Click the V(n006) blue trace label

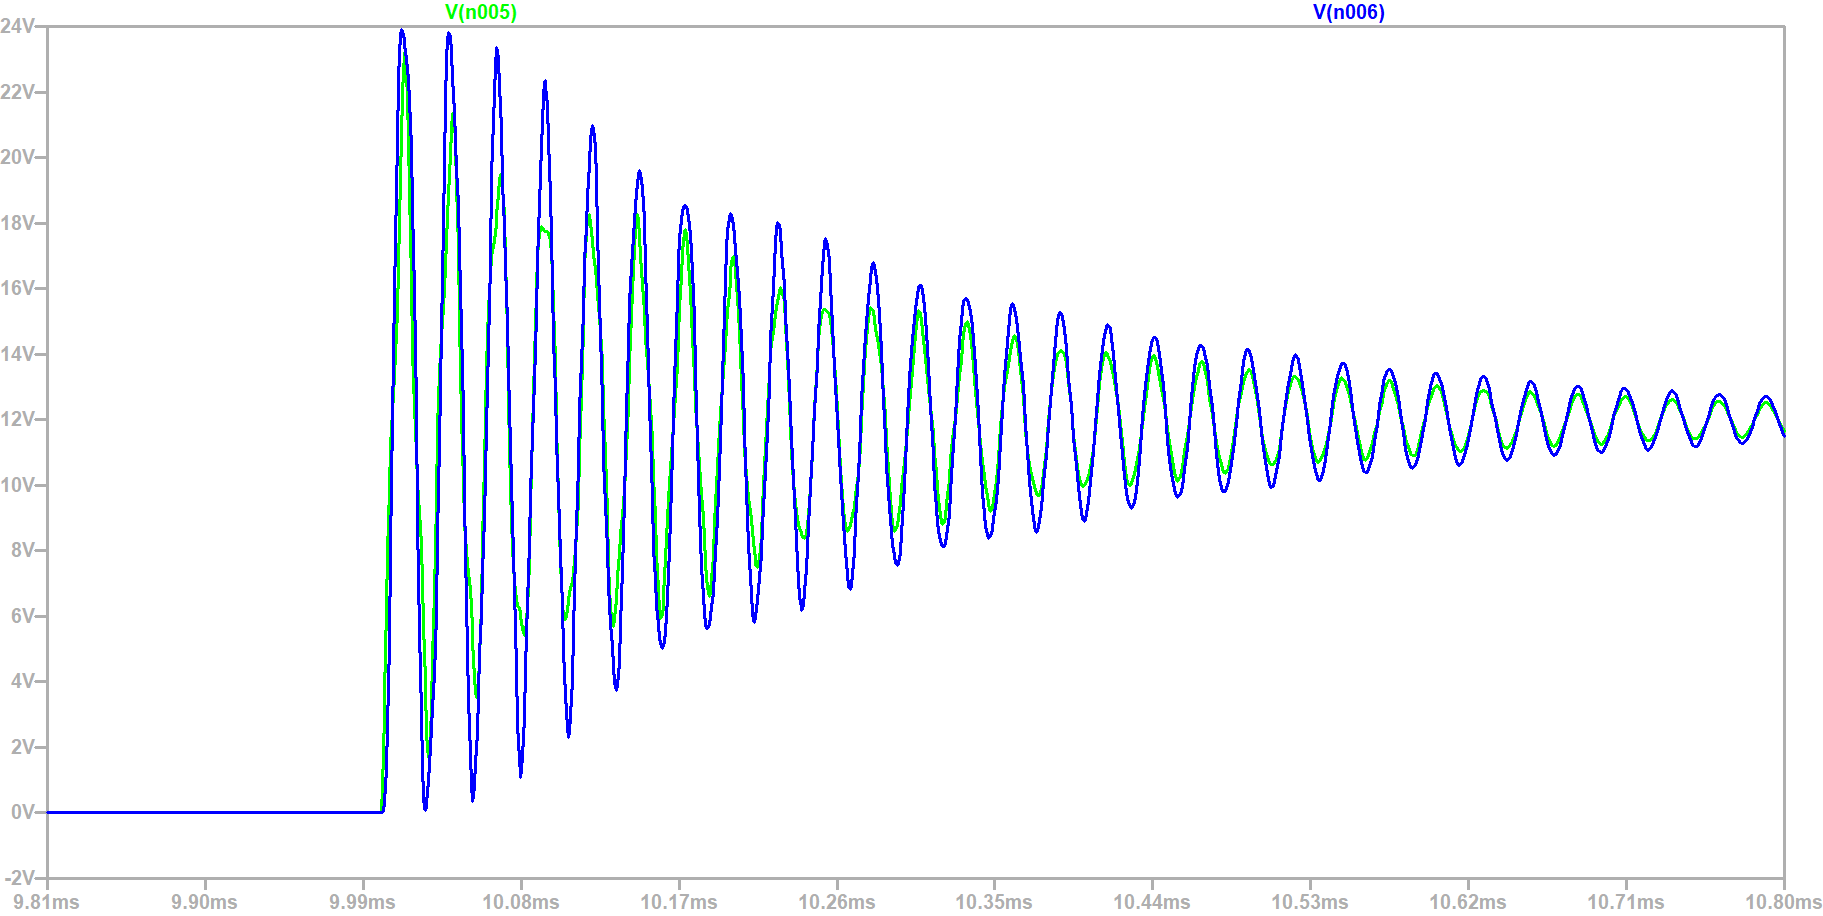[1349, 12]
